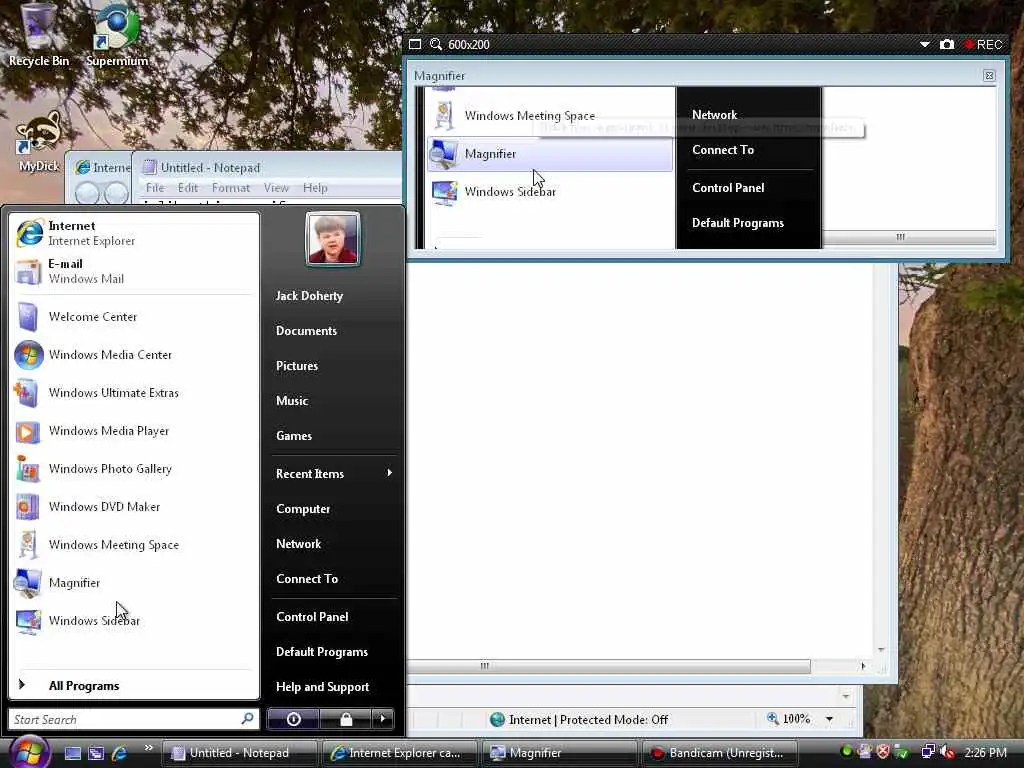Image resolution: width=1024 pixels, height=768 pixels.
Task: Click Switch between windows quick launch icon
Action: tap(96, 753)
